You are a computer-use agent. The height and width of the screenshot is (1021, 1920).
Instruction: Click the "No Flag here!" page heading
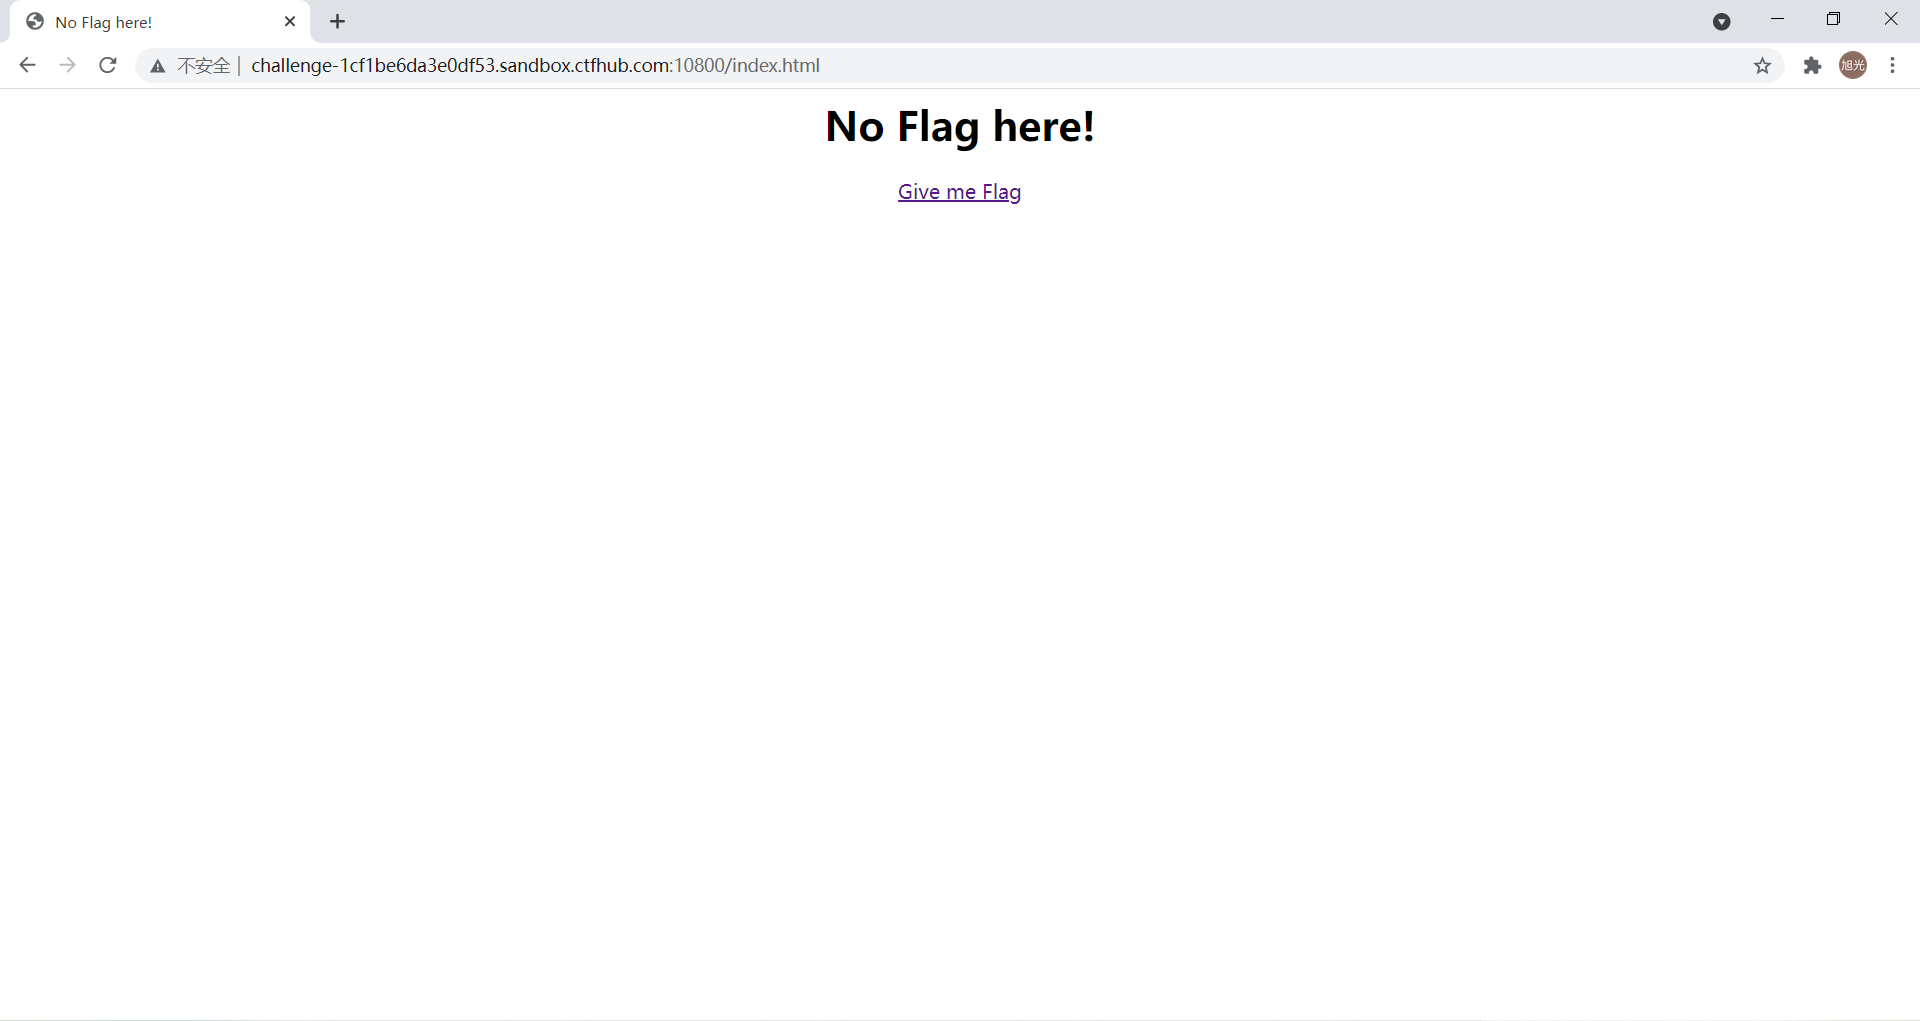tap(959, 127)
